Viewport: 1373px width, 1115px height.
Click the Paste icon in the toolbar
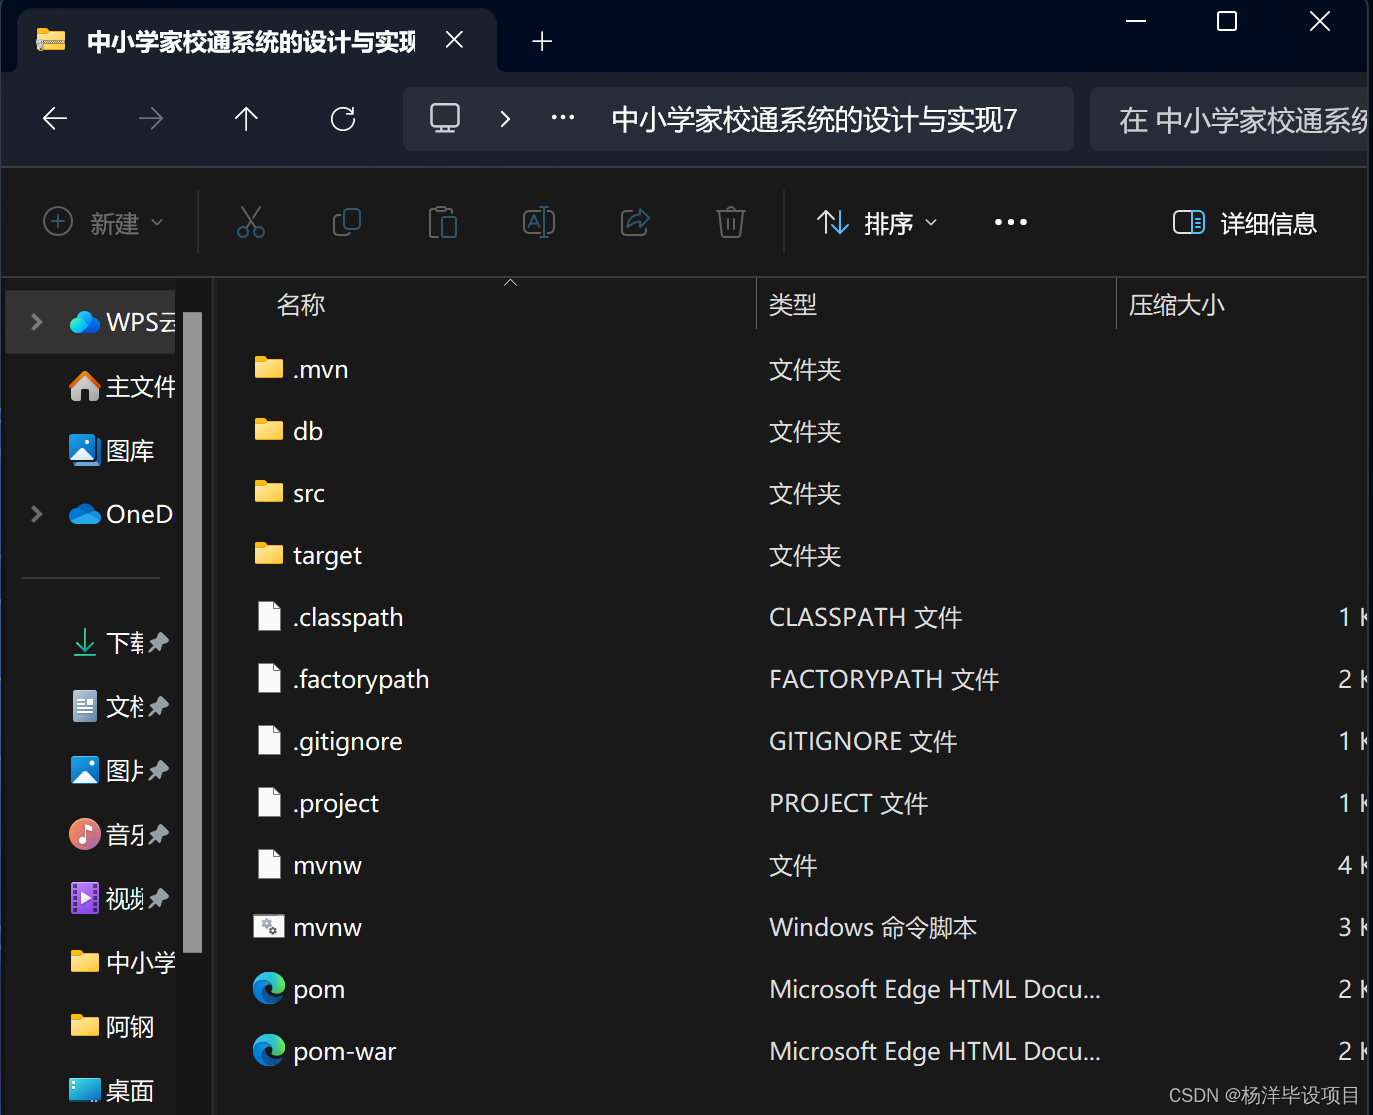pos(443,222)
